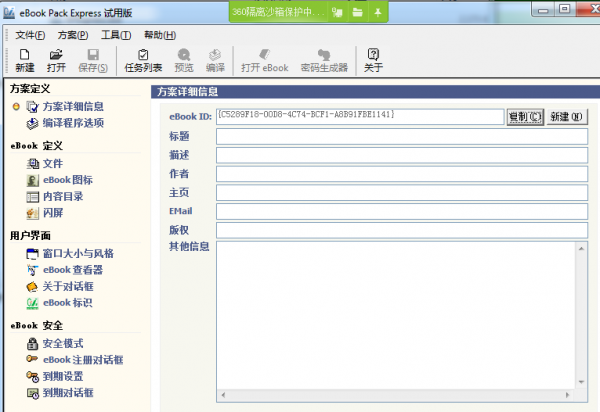Click the 新建(N) button beside eBook ID
Image resolution: width=600 pixels, height=412 pixels.
(x=566, y=117)
